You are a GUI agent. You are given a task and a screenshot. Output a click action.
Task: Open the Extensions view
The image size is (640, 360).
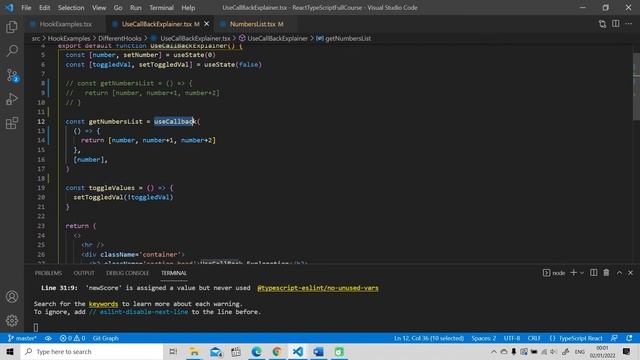click(12, 123)
